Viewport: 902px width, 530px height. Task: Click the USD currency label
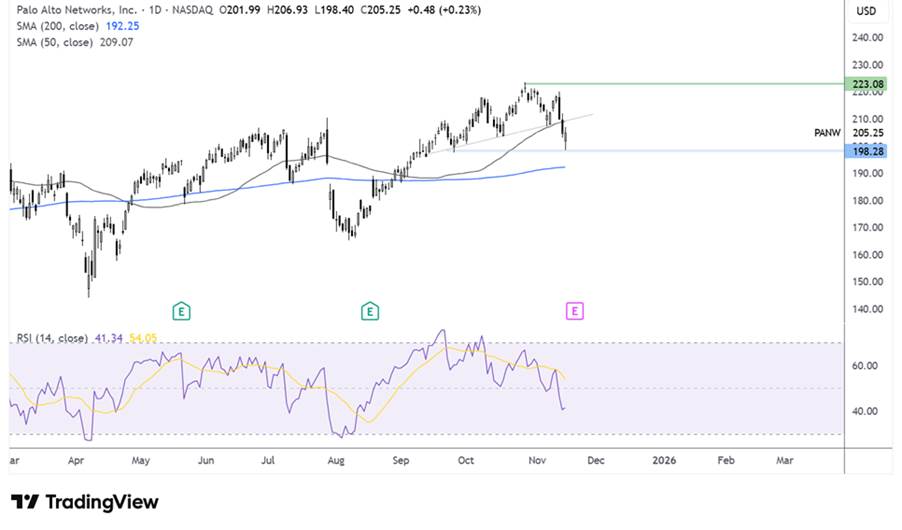866,11
